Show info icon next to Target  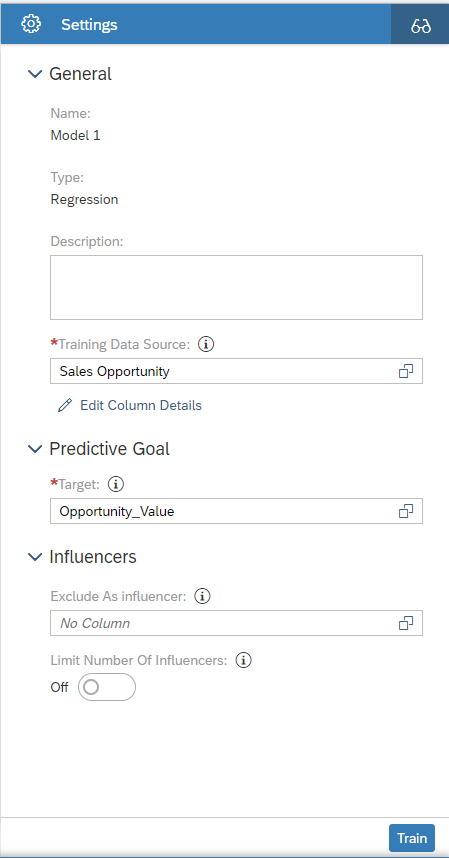tap(116, 484)
